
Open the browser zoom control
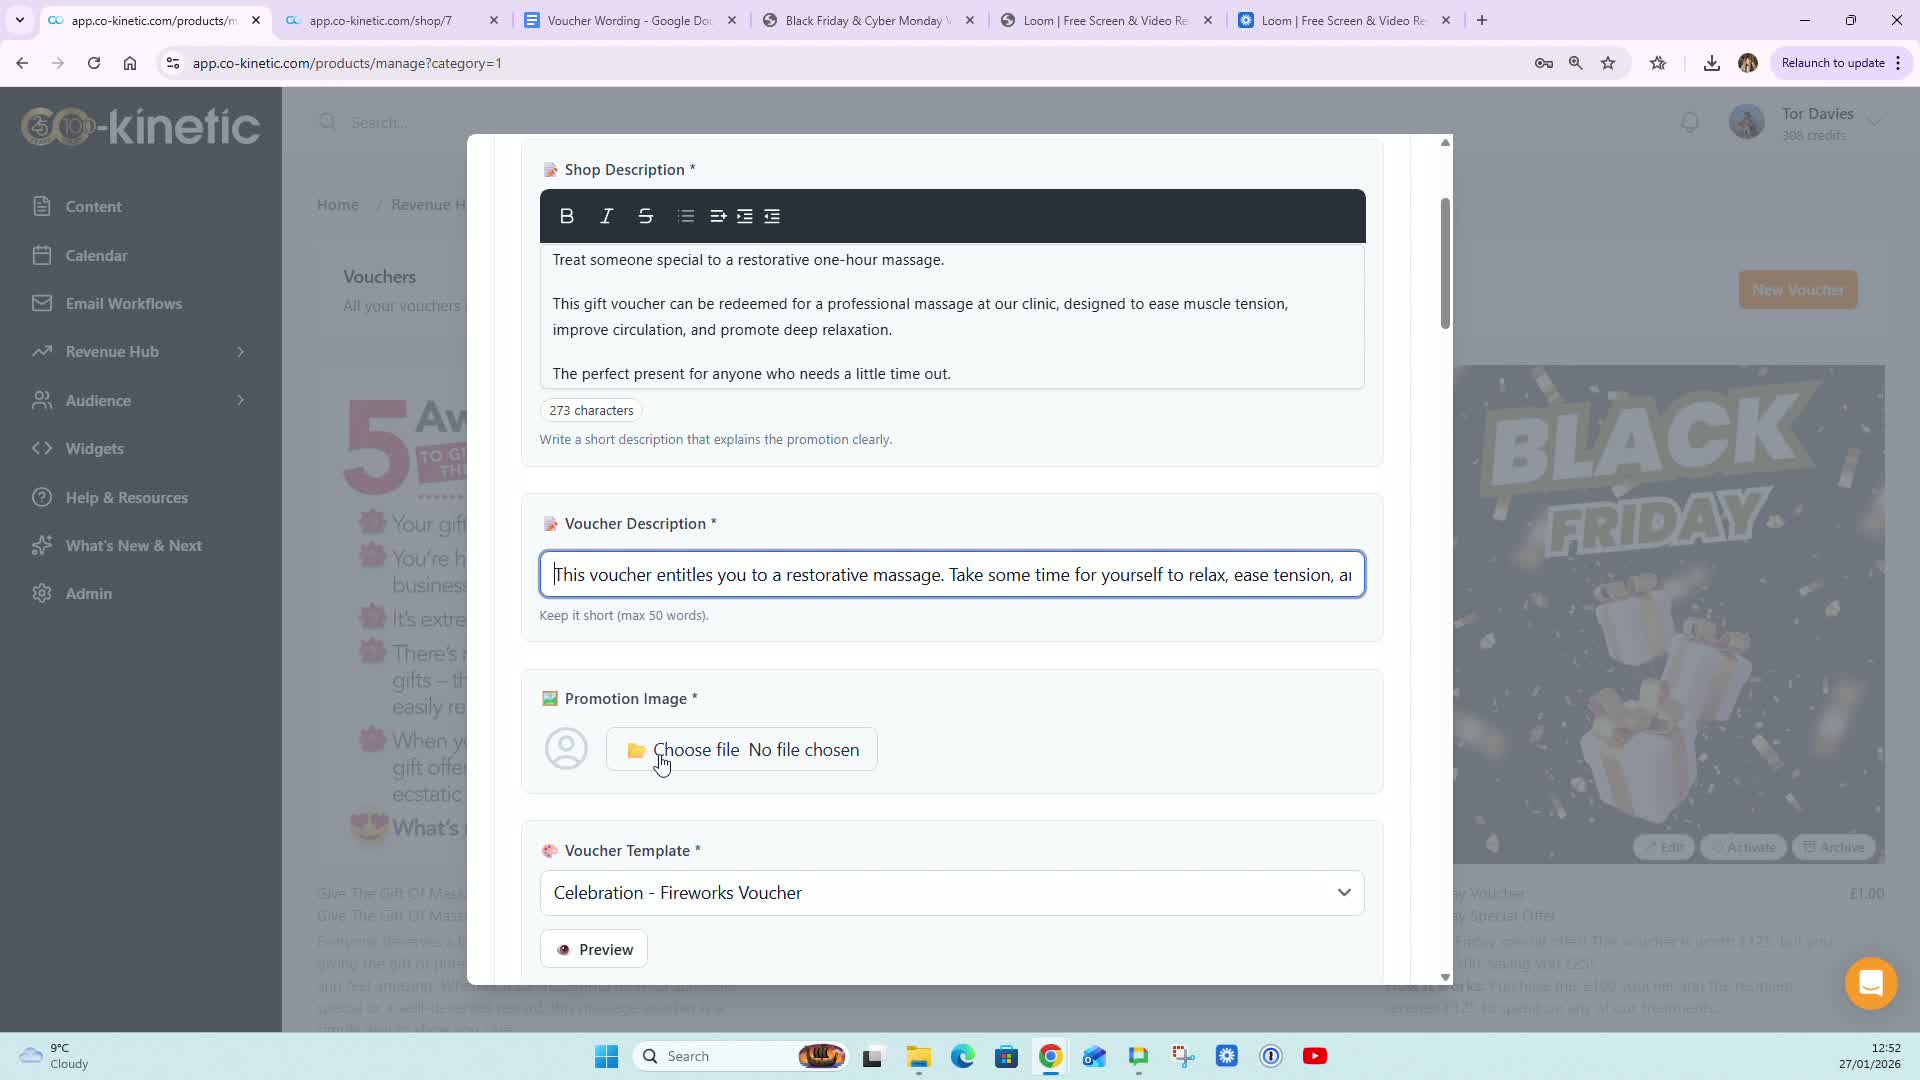1576,63
